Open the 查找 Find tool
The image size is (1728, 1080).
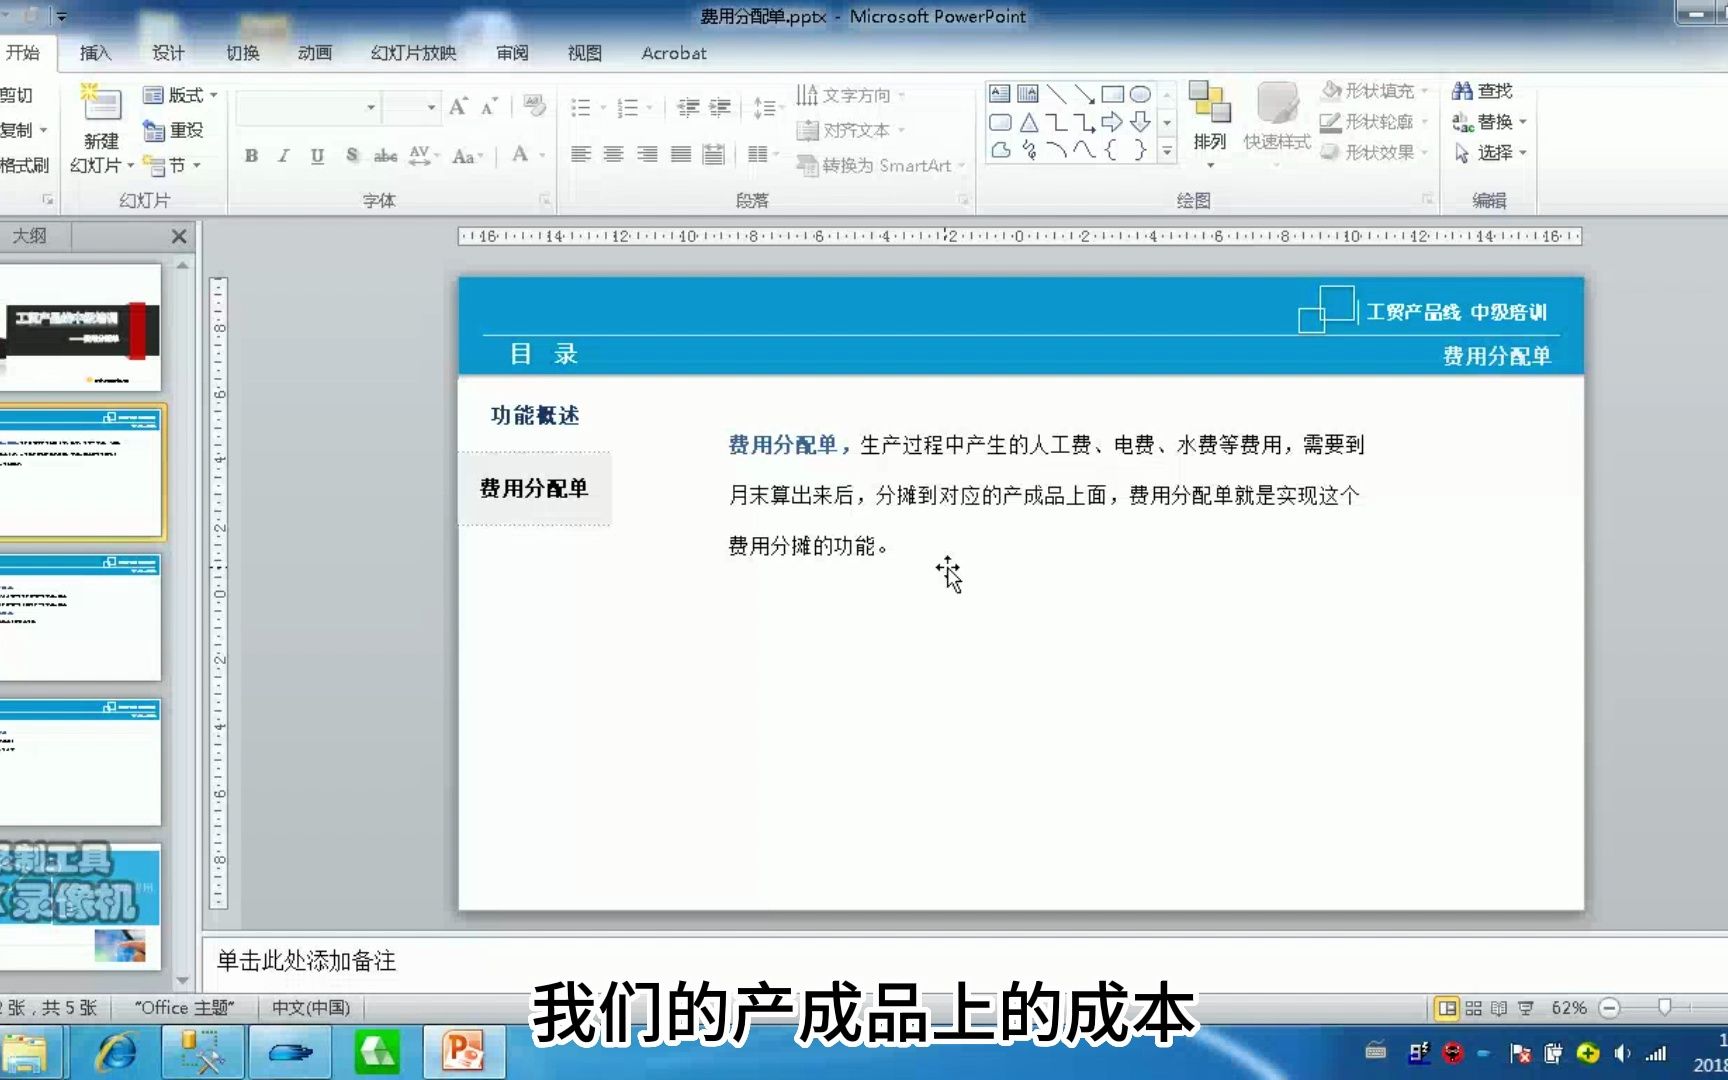point(1483,90)
